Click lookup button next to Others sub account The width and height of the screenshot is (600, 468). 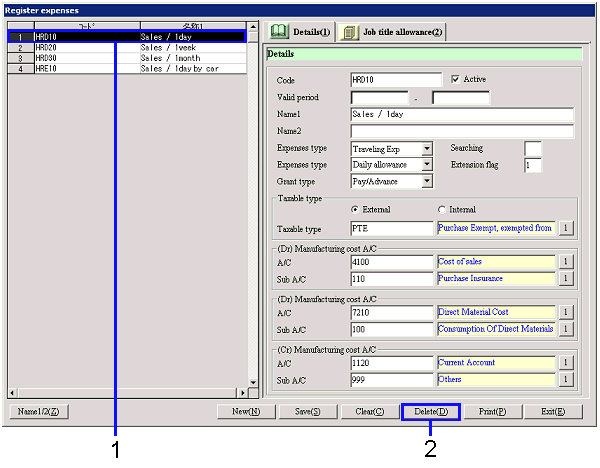[565, 380]
